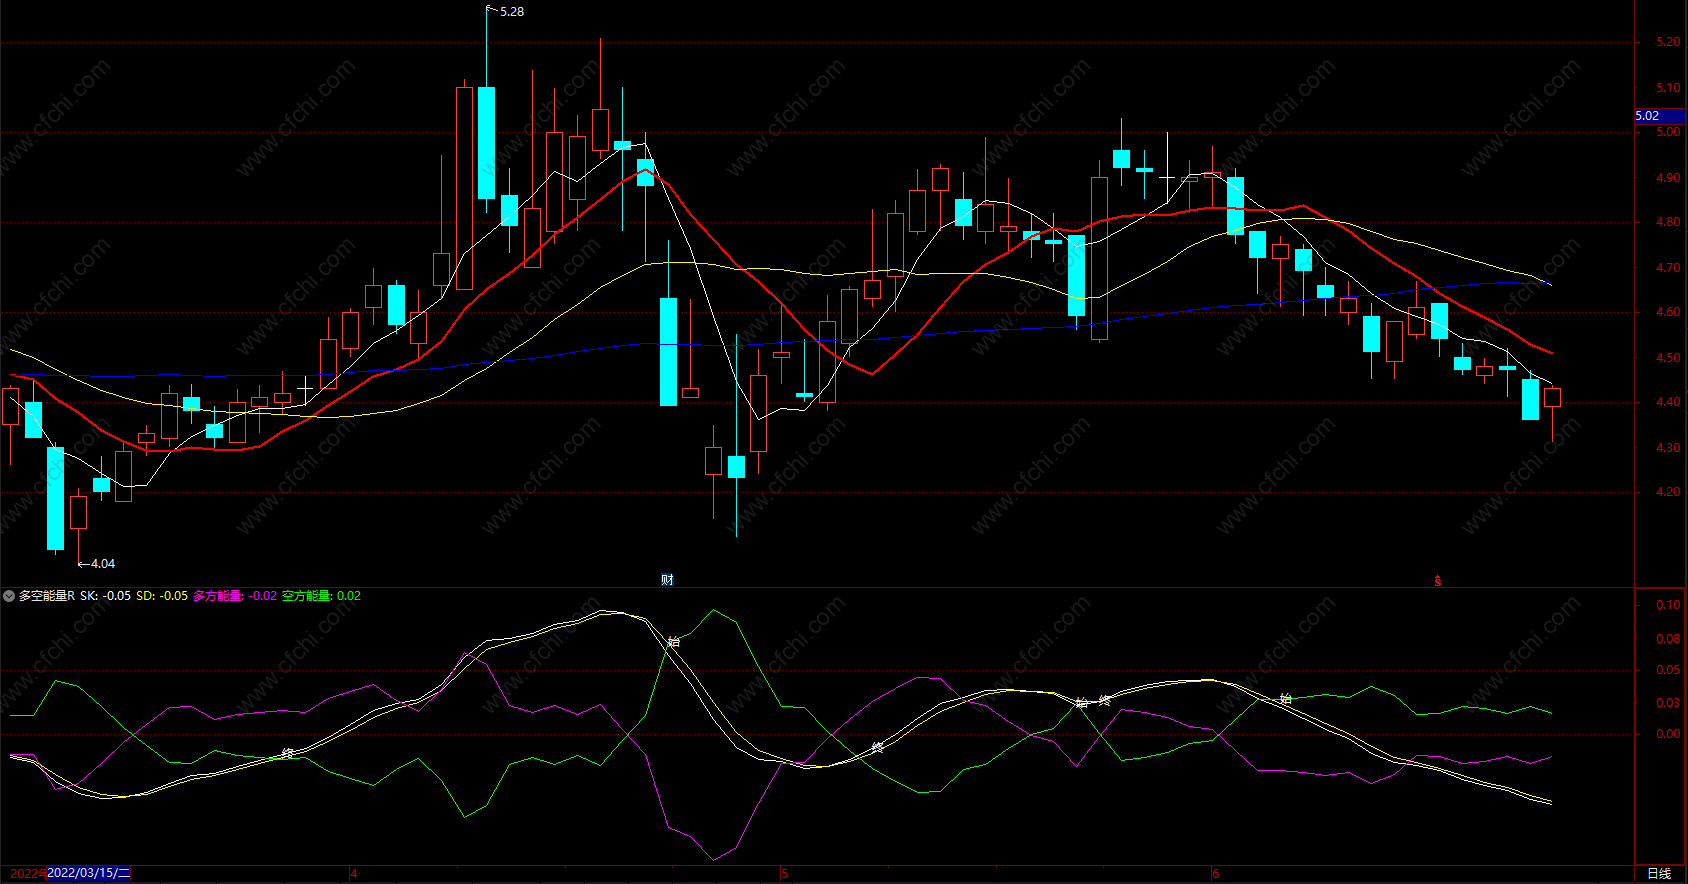The width and height of the screenshot is (1688, 884).
Task: Click the 5.28 high price label
Action: tap(511, 12)
